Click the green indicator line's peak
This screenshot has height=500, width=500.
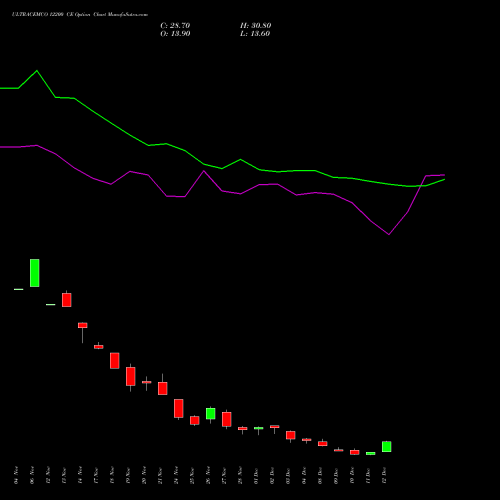[37, 71]
